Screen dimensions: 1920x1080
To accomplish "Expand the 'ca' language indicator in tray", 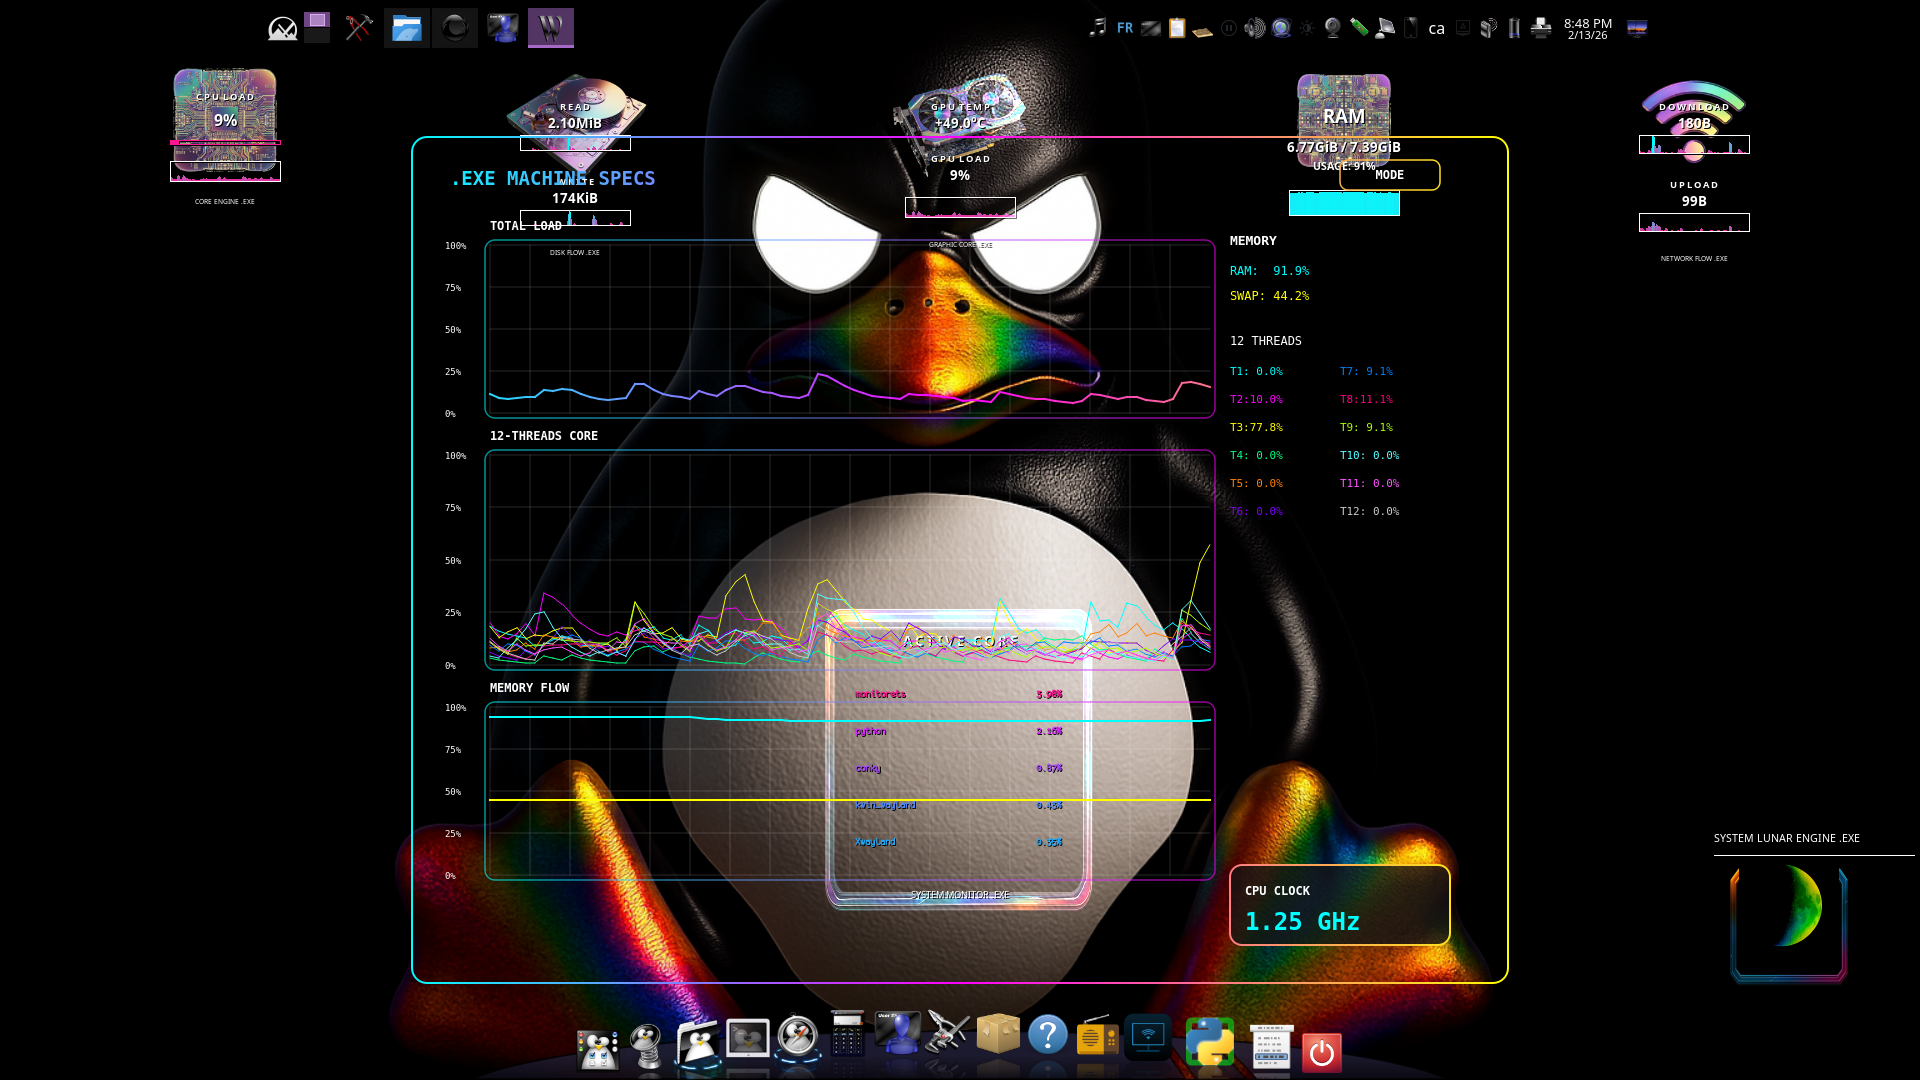I will coord(1436,29).
